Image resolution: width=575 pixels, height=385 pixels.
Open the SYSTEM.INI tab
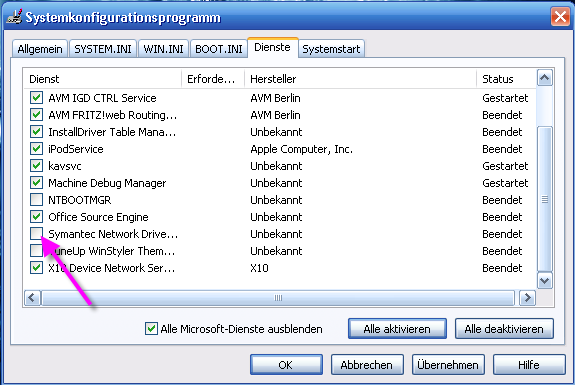click(x=103, y=49)
